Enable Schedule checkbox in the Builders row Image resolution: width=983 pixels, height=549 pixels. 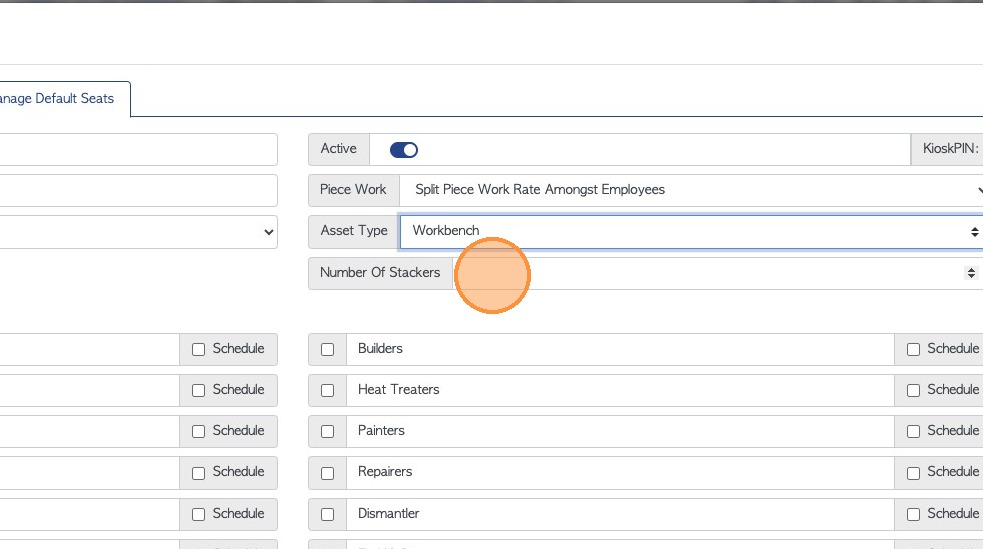pos(913,349)
